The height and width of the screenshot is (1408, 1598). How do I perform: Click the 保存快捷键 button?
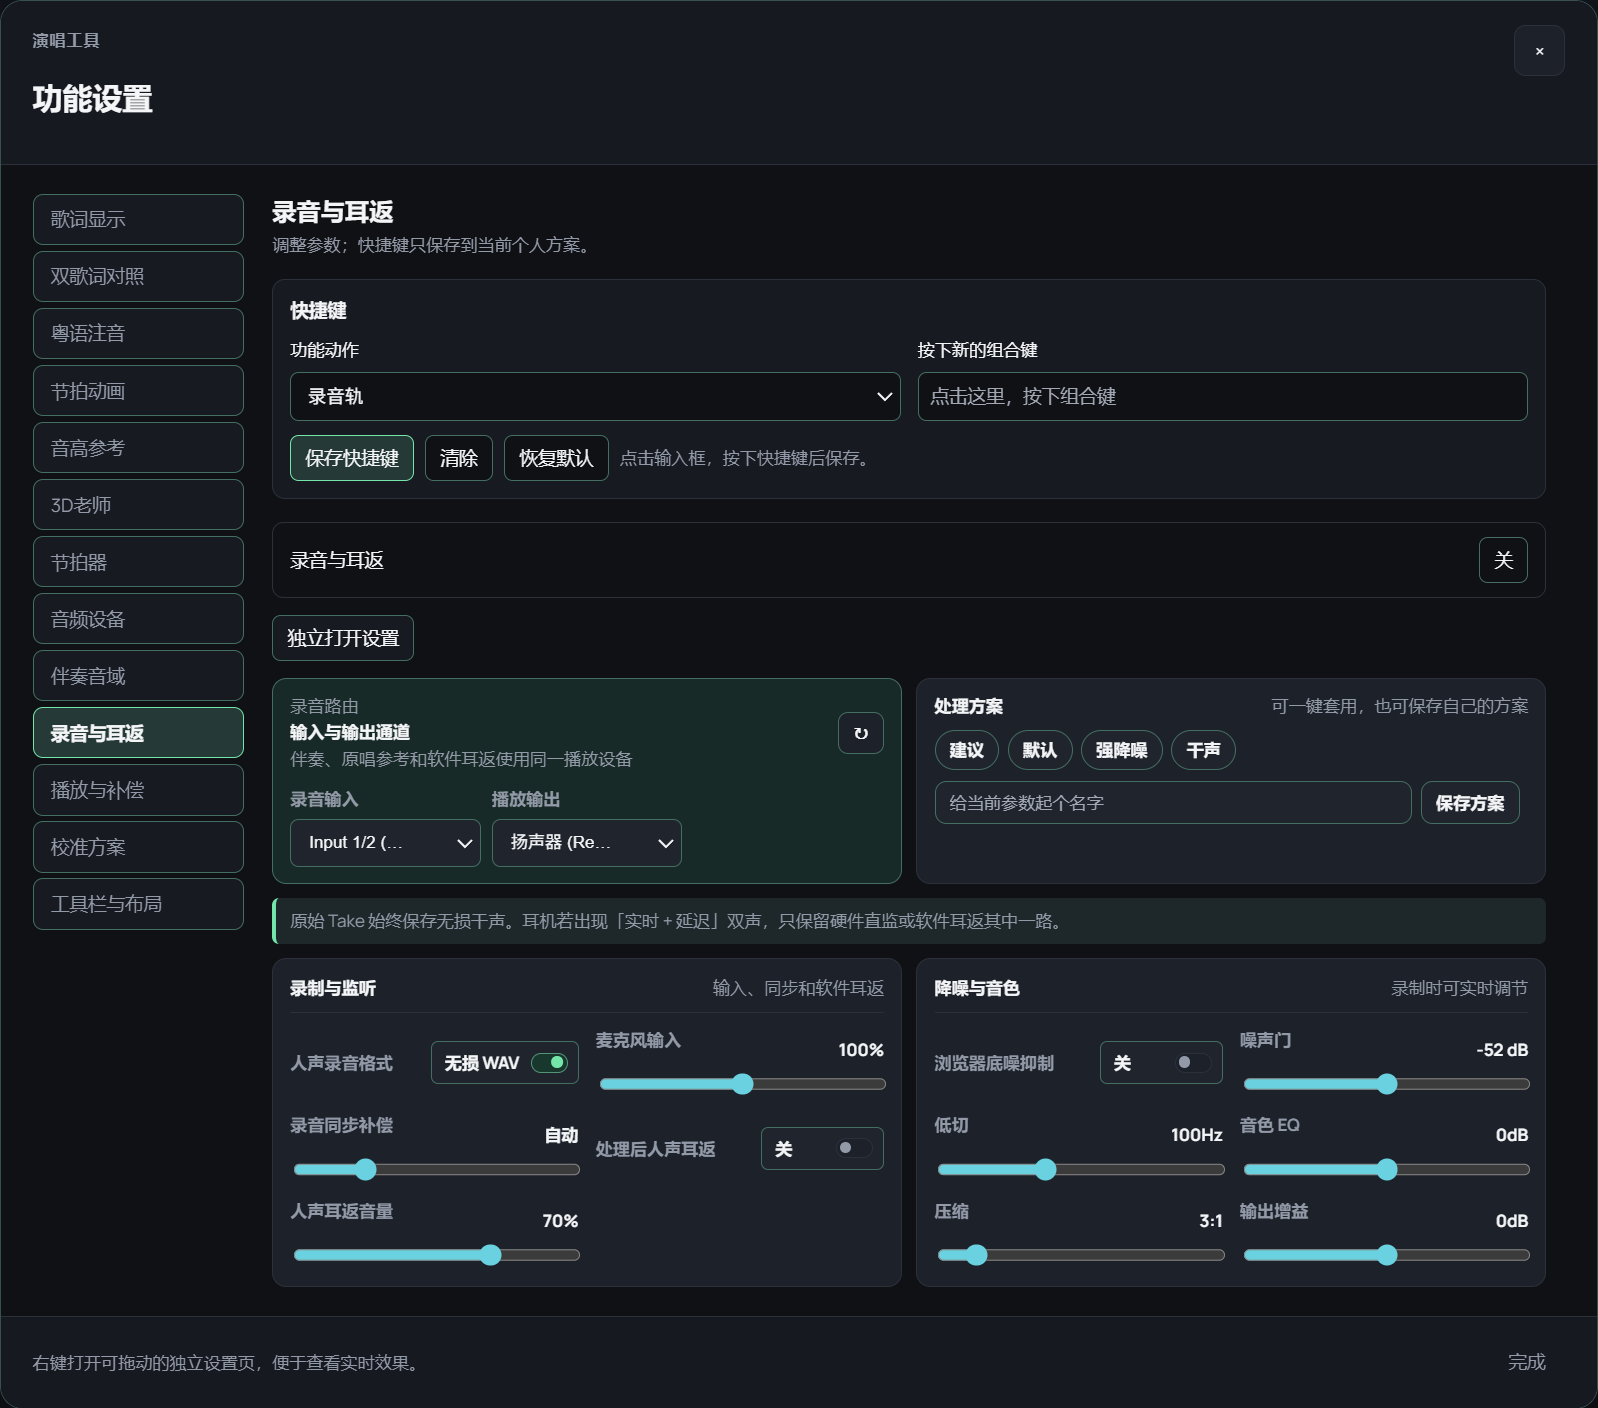point(352,458)
